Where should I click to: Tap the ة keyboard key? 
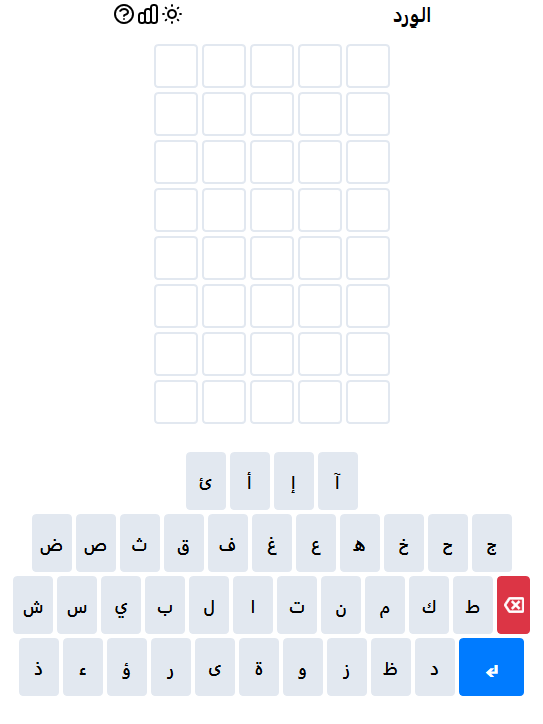point(259,667)
